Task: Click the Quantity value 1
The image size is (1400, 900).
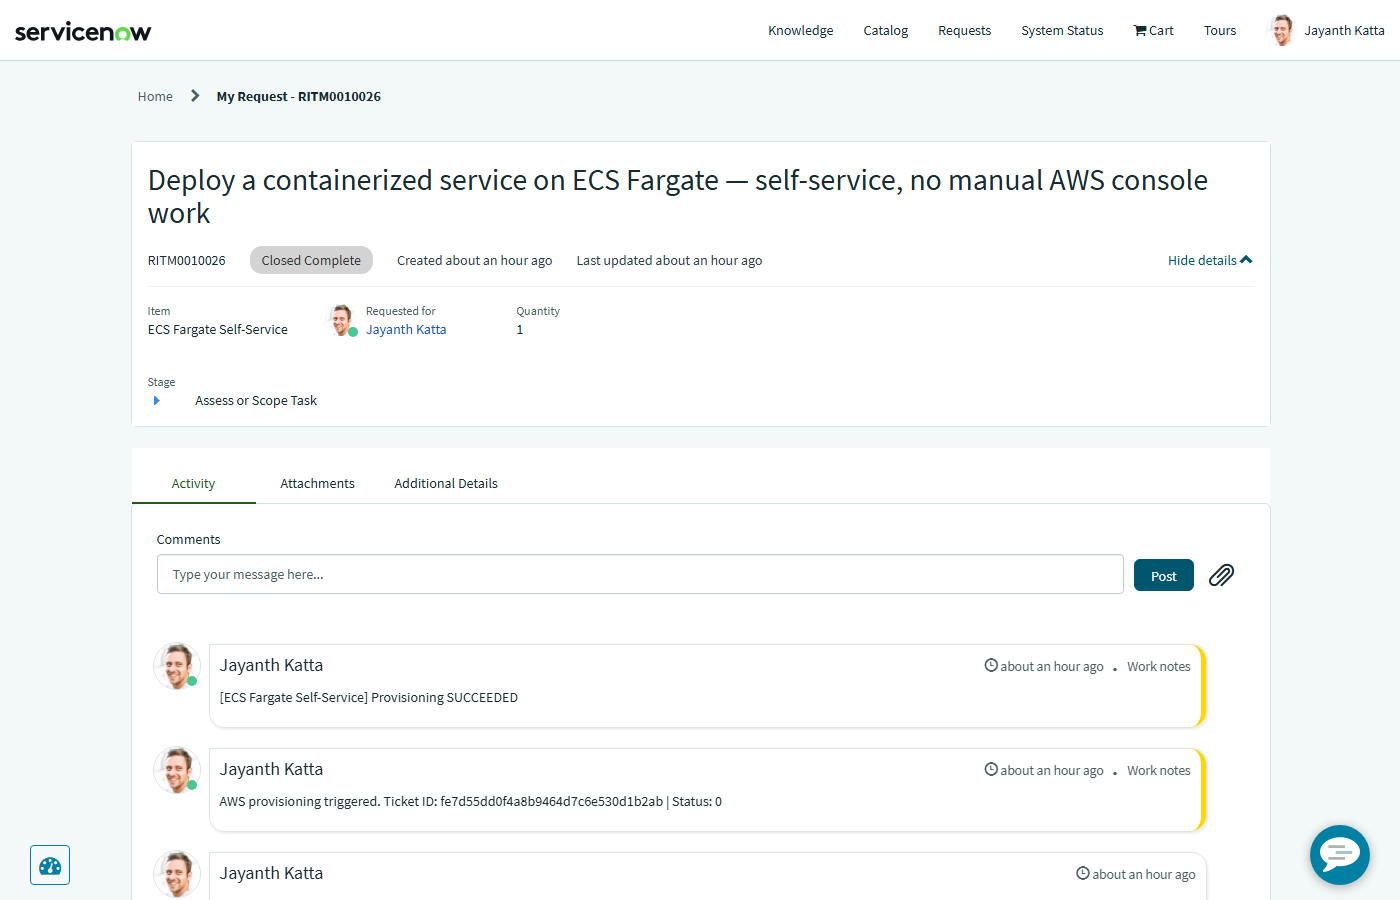Action: 520,329
